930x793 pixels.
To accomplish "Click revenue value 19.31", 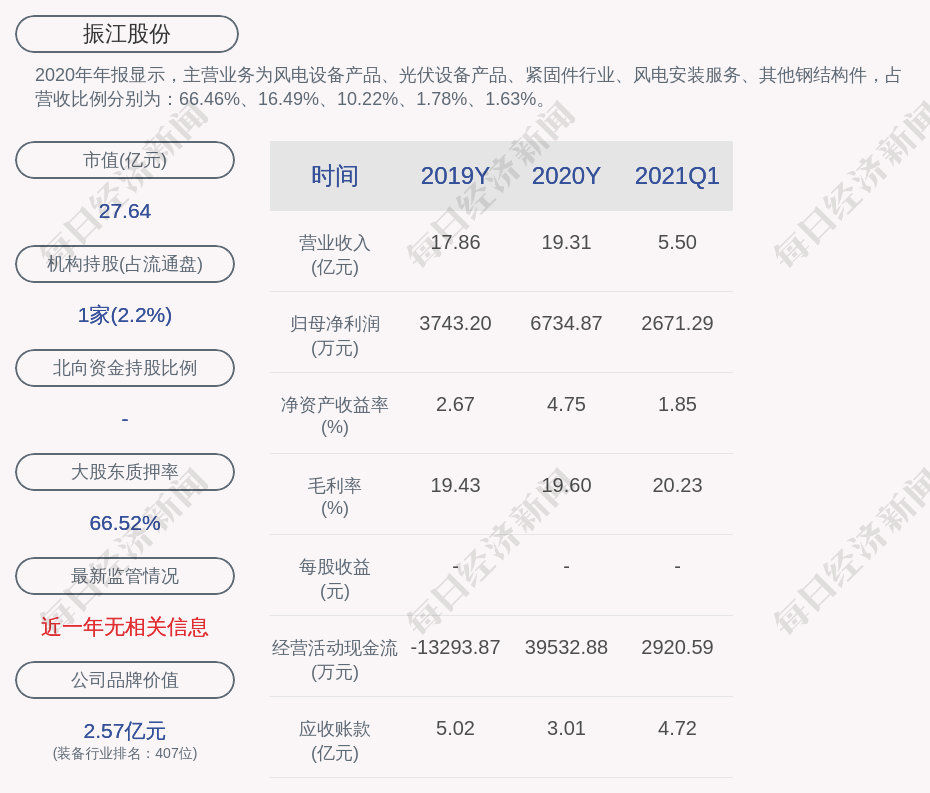I will click(566, 243).
